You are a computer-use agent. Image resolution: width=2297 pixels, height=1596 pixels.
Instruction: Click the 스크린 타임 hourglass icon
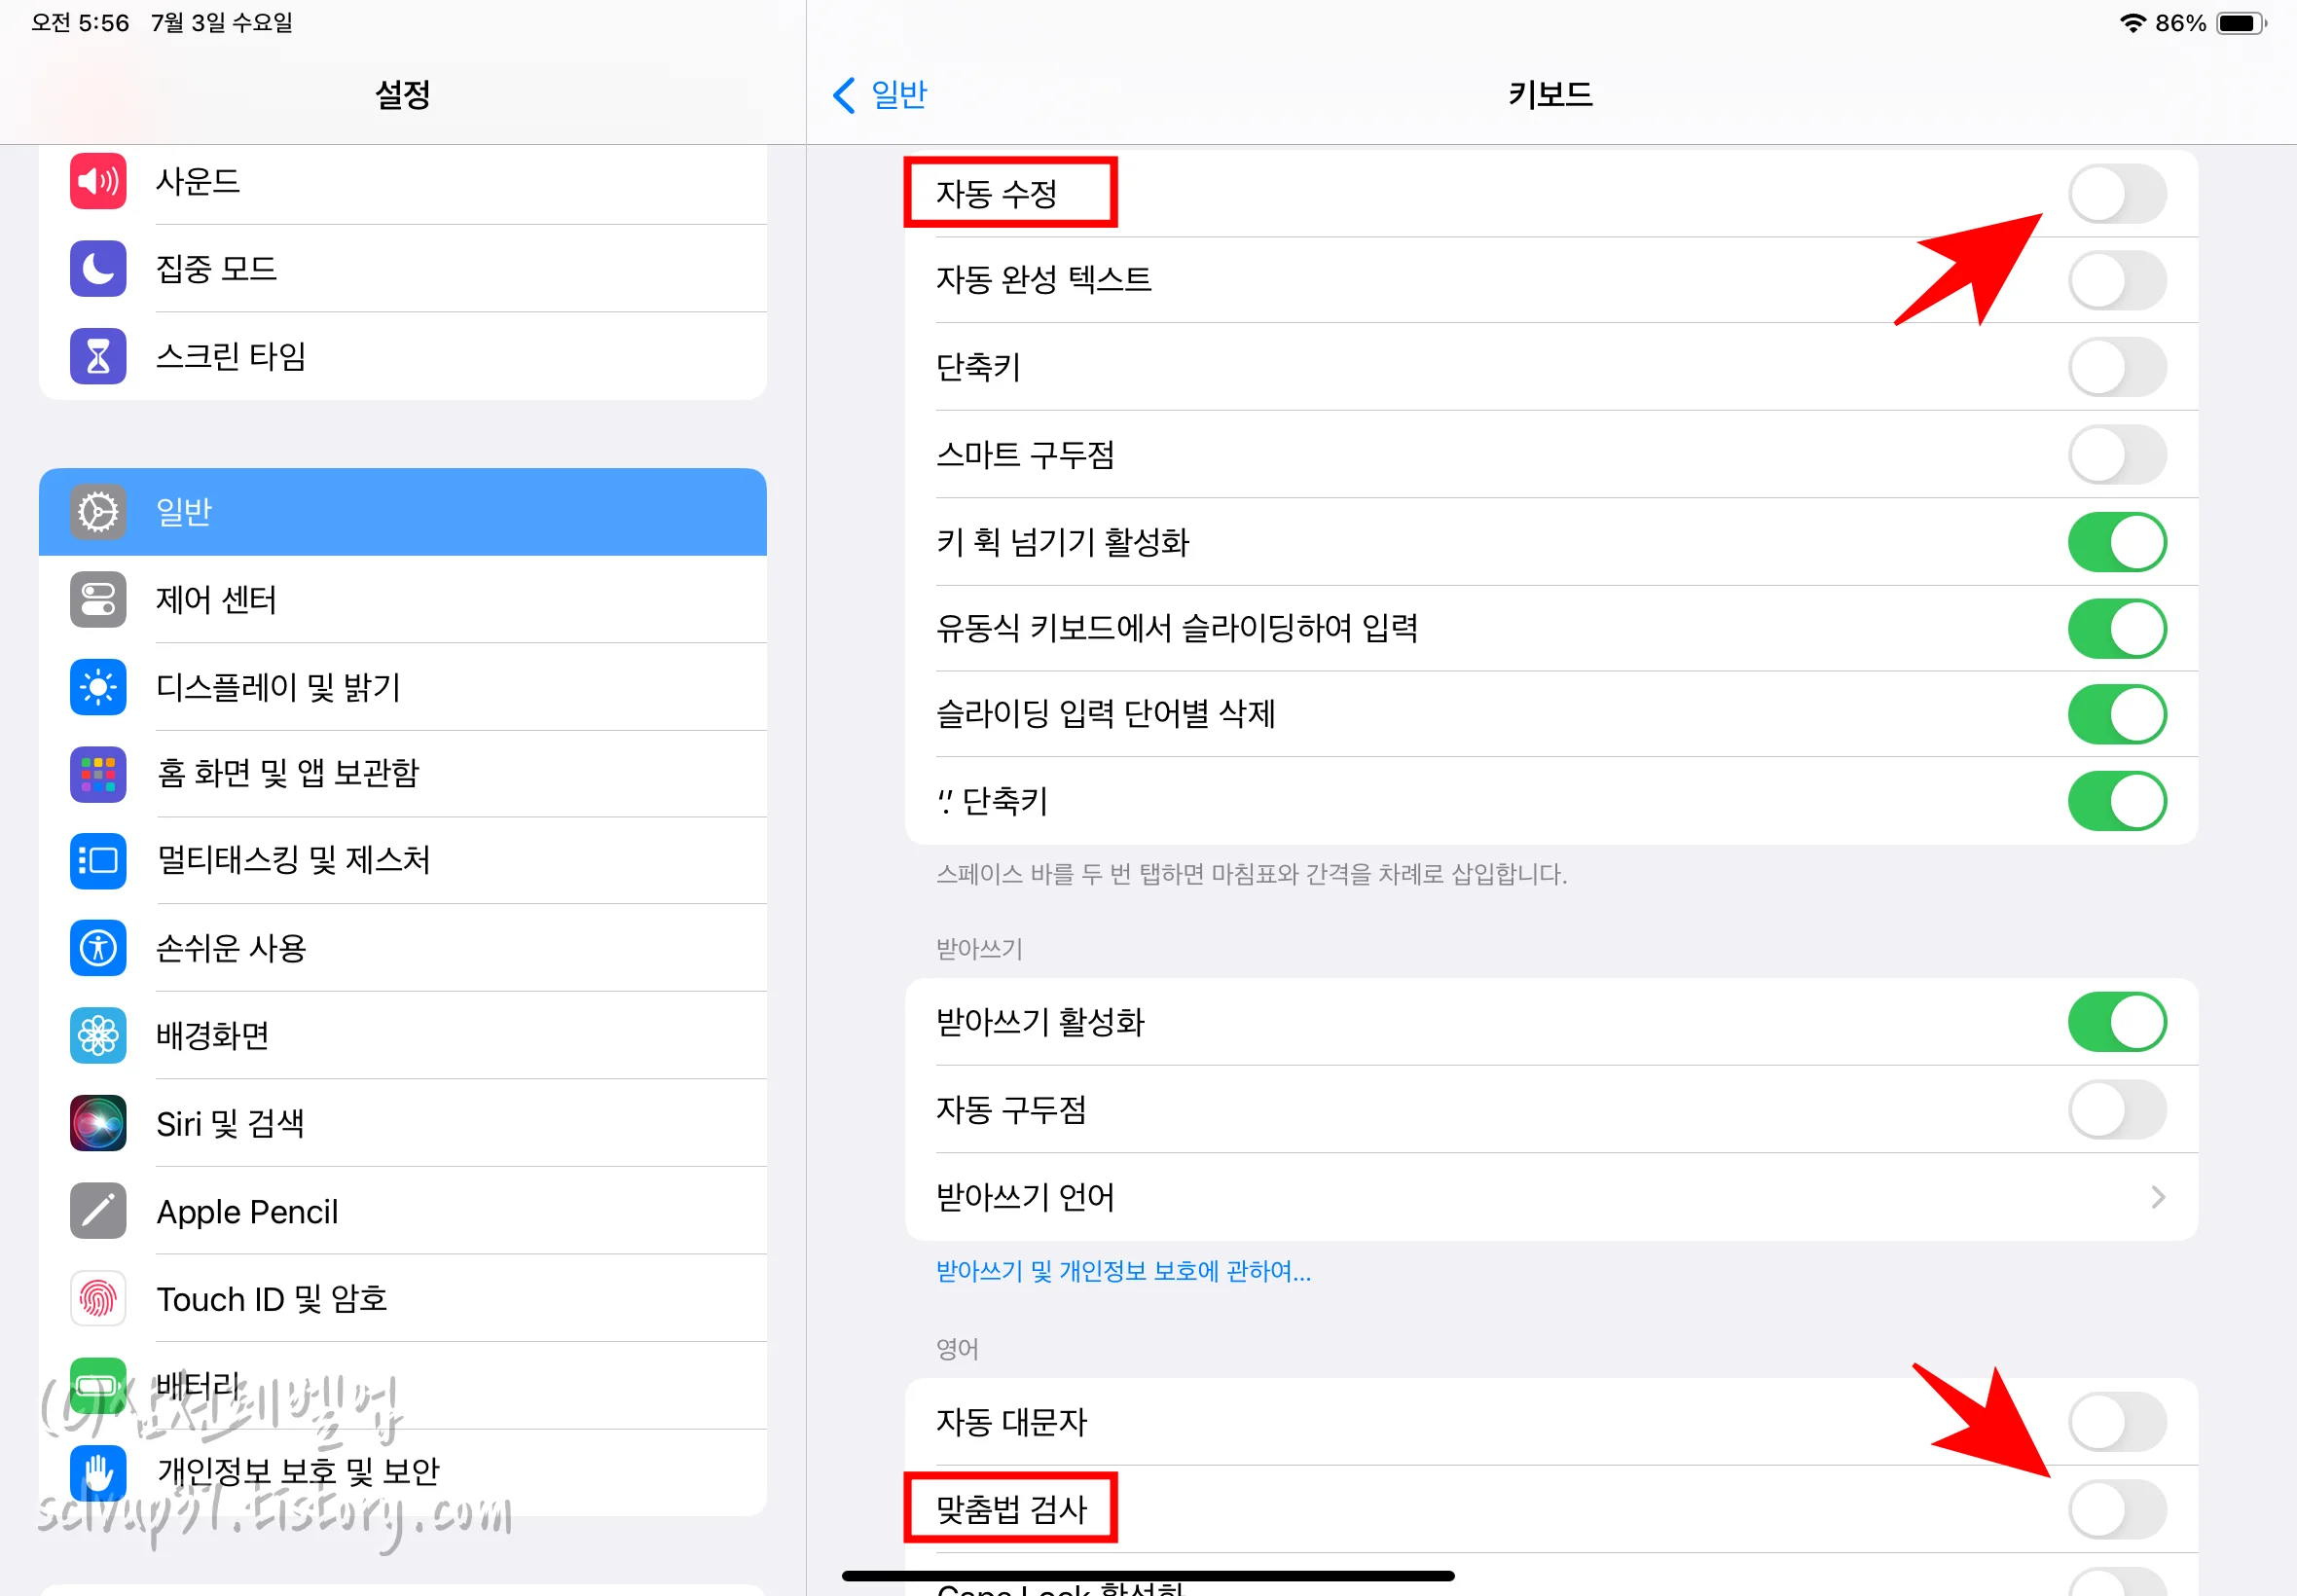point(97,356)
